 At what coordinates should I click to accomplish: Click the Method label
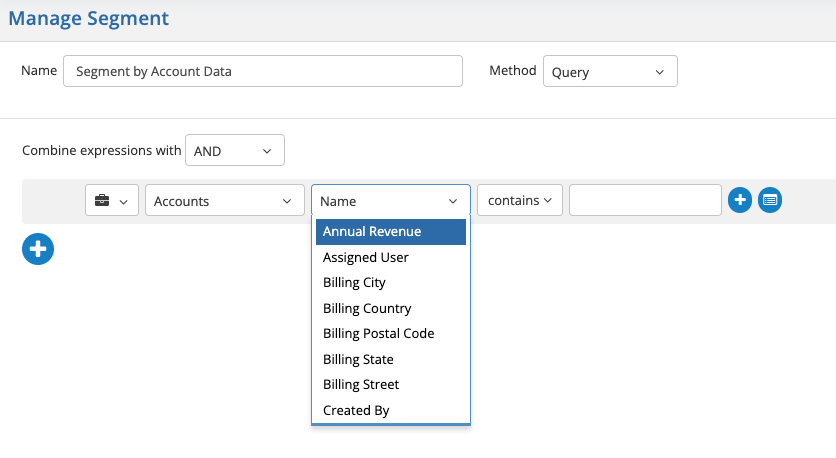tap(512, 70)
